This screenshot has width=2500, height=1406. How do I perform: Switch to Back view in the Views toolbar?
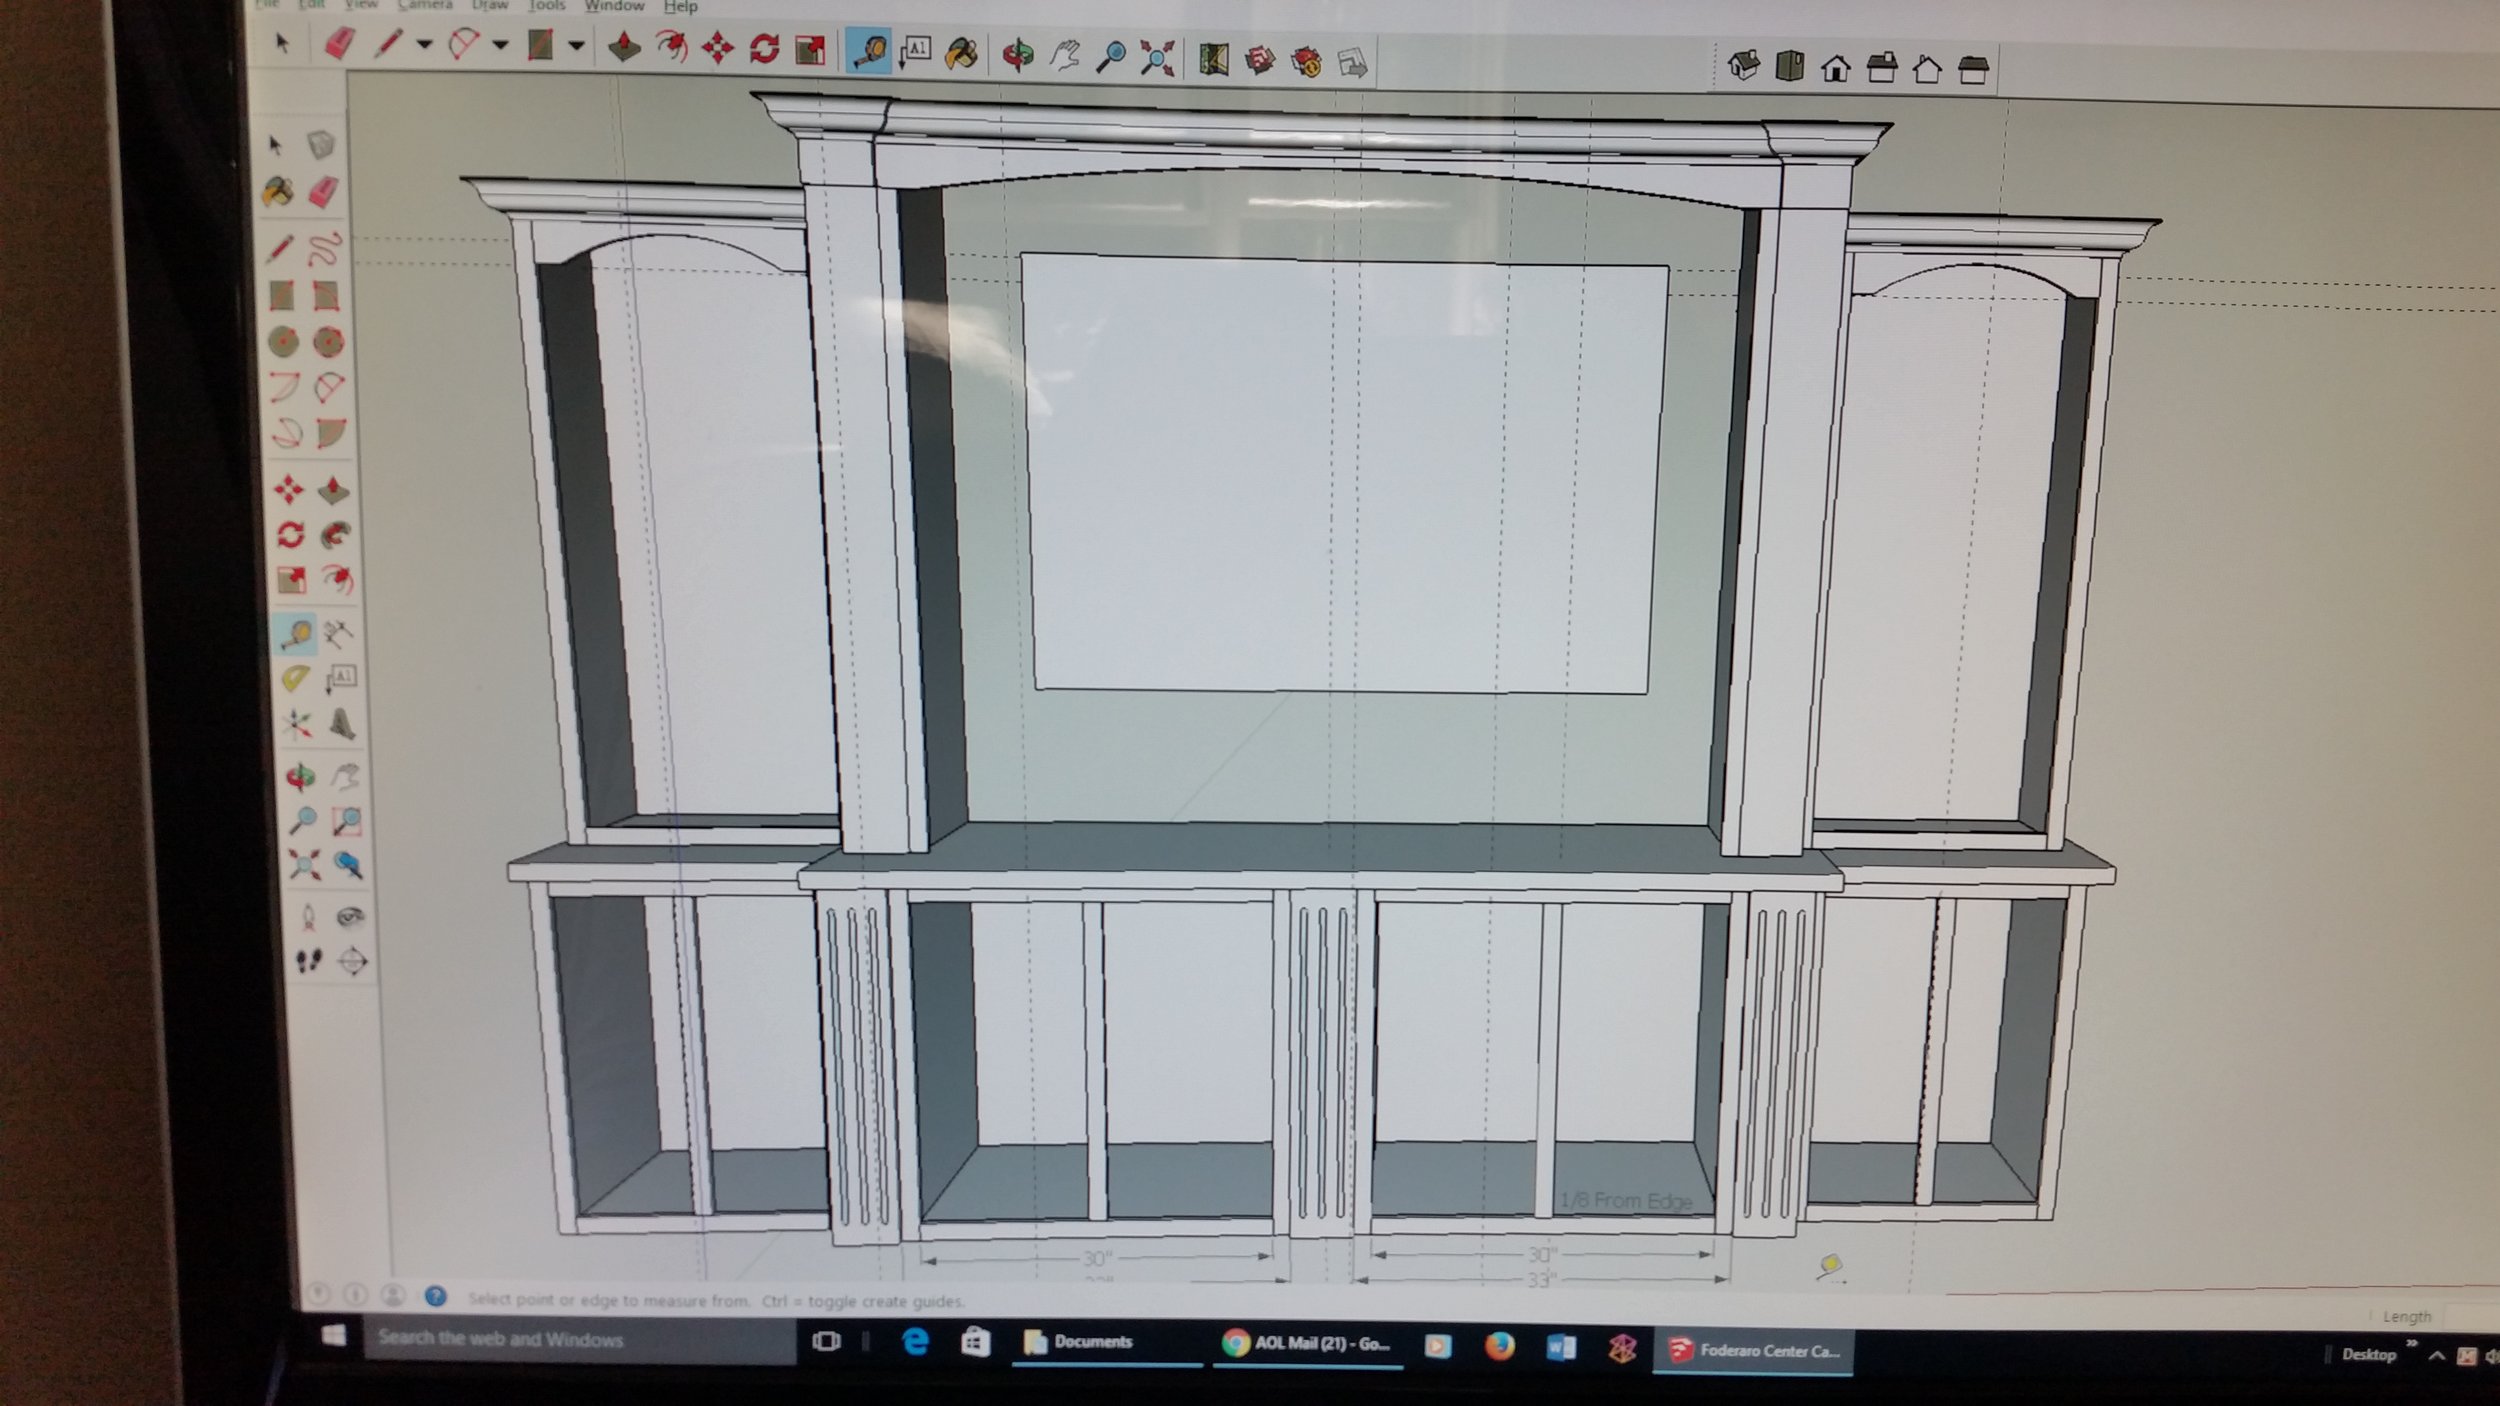click(x=1927, y=70)
